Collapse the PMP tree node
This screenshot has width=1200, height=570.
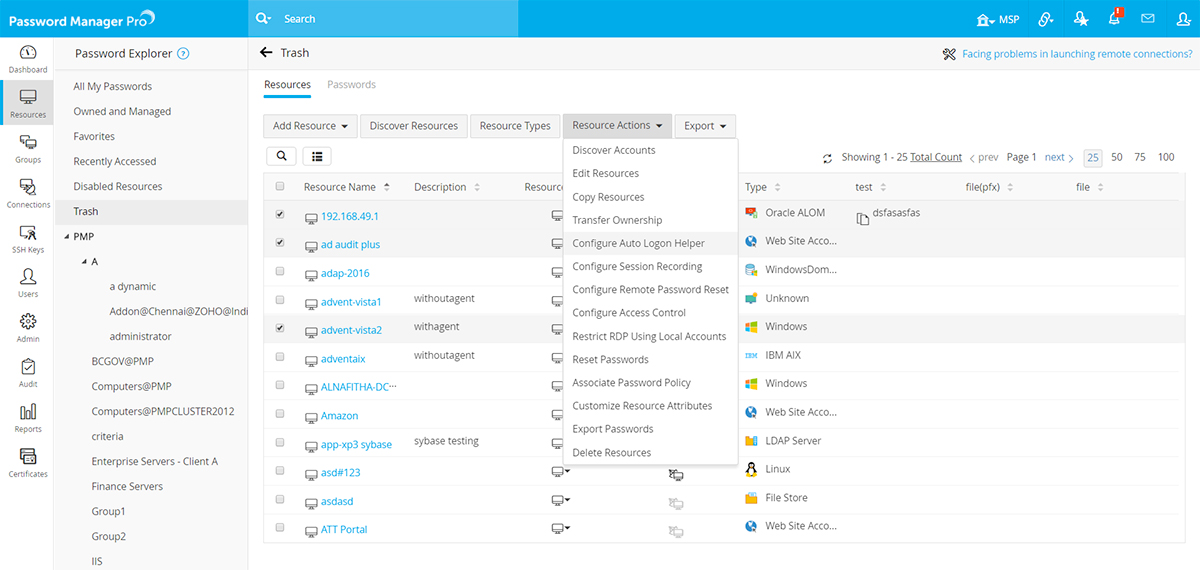tap(67, 237)
